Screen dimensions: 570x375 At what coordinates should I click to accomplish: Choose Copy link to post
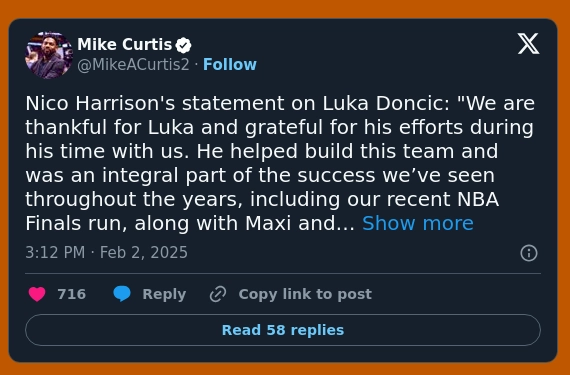pyautogui.click(x=305, y=294)
